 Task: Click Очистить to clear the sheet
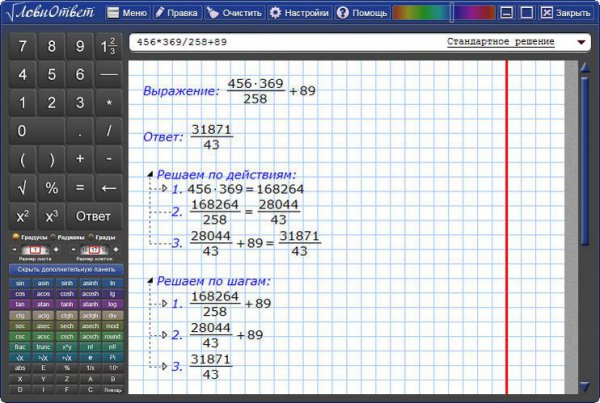tap(234, 13)
